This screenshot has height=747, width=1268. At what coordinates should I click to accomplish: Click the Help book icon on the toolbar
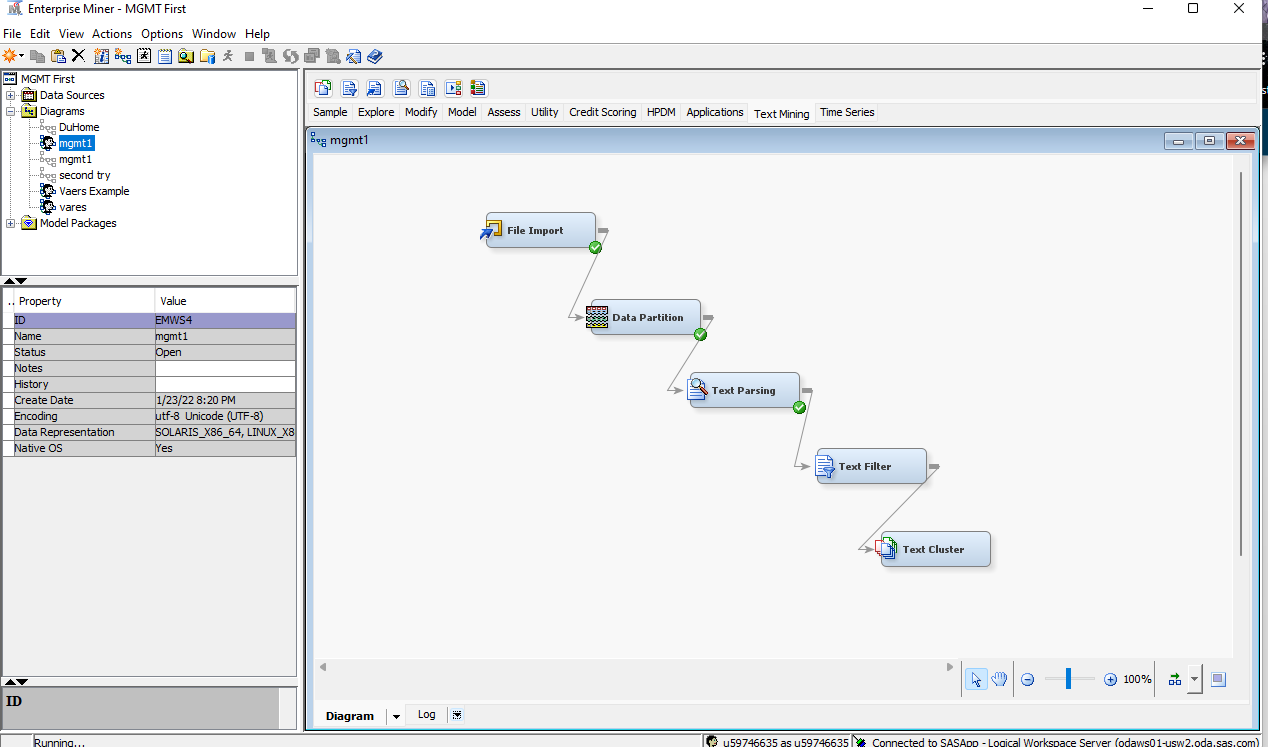375,57
